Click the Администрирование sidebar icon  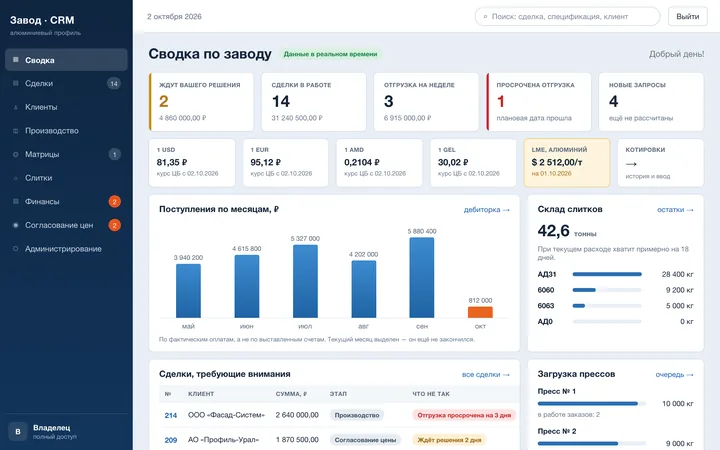pyautogui.click(x=16, y=248)
